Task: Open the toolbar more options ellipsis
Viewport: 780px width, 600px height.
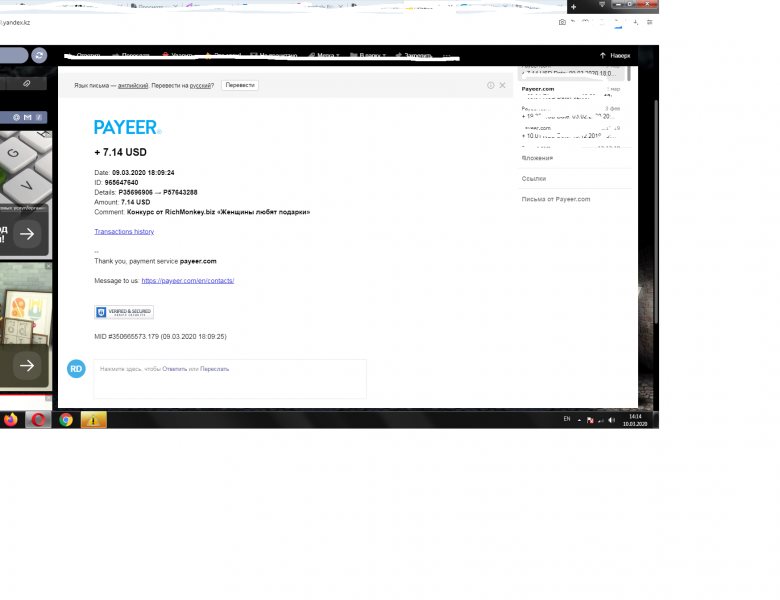Action: point(447,55)
